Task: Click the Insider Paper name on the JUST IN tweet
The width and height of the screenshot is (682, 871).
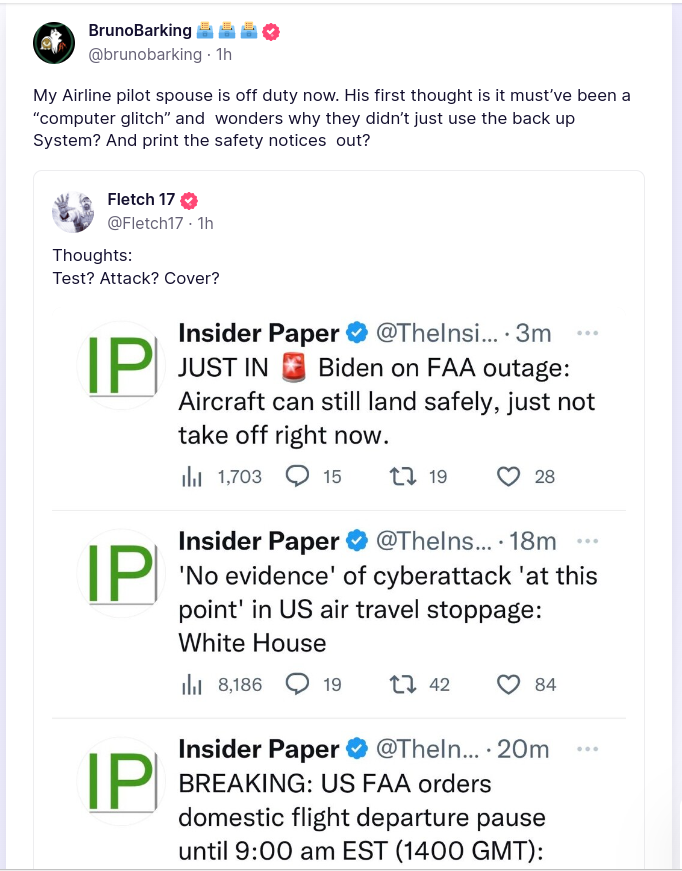Action: pyautogui.click(x=258, y=333)
